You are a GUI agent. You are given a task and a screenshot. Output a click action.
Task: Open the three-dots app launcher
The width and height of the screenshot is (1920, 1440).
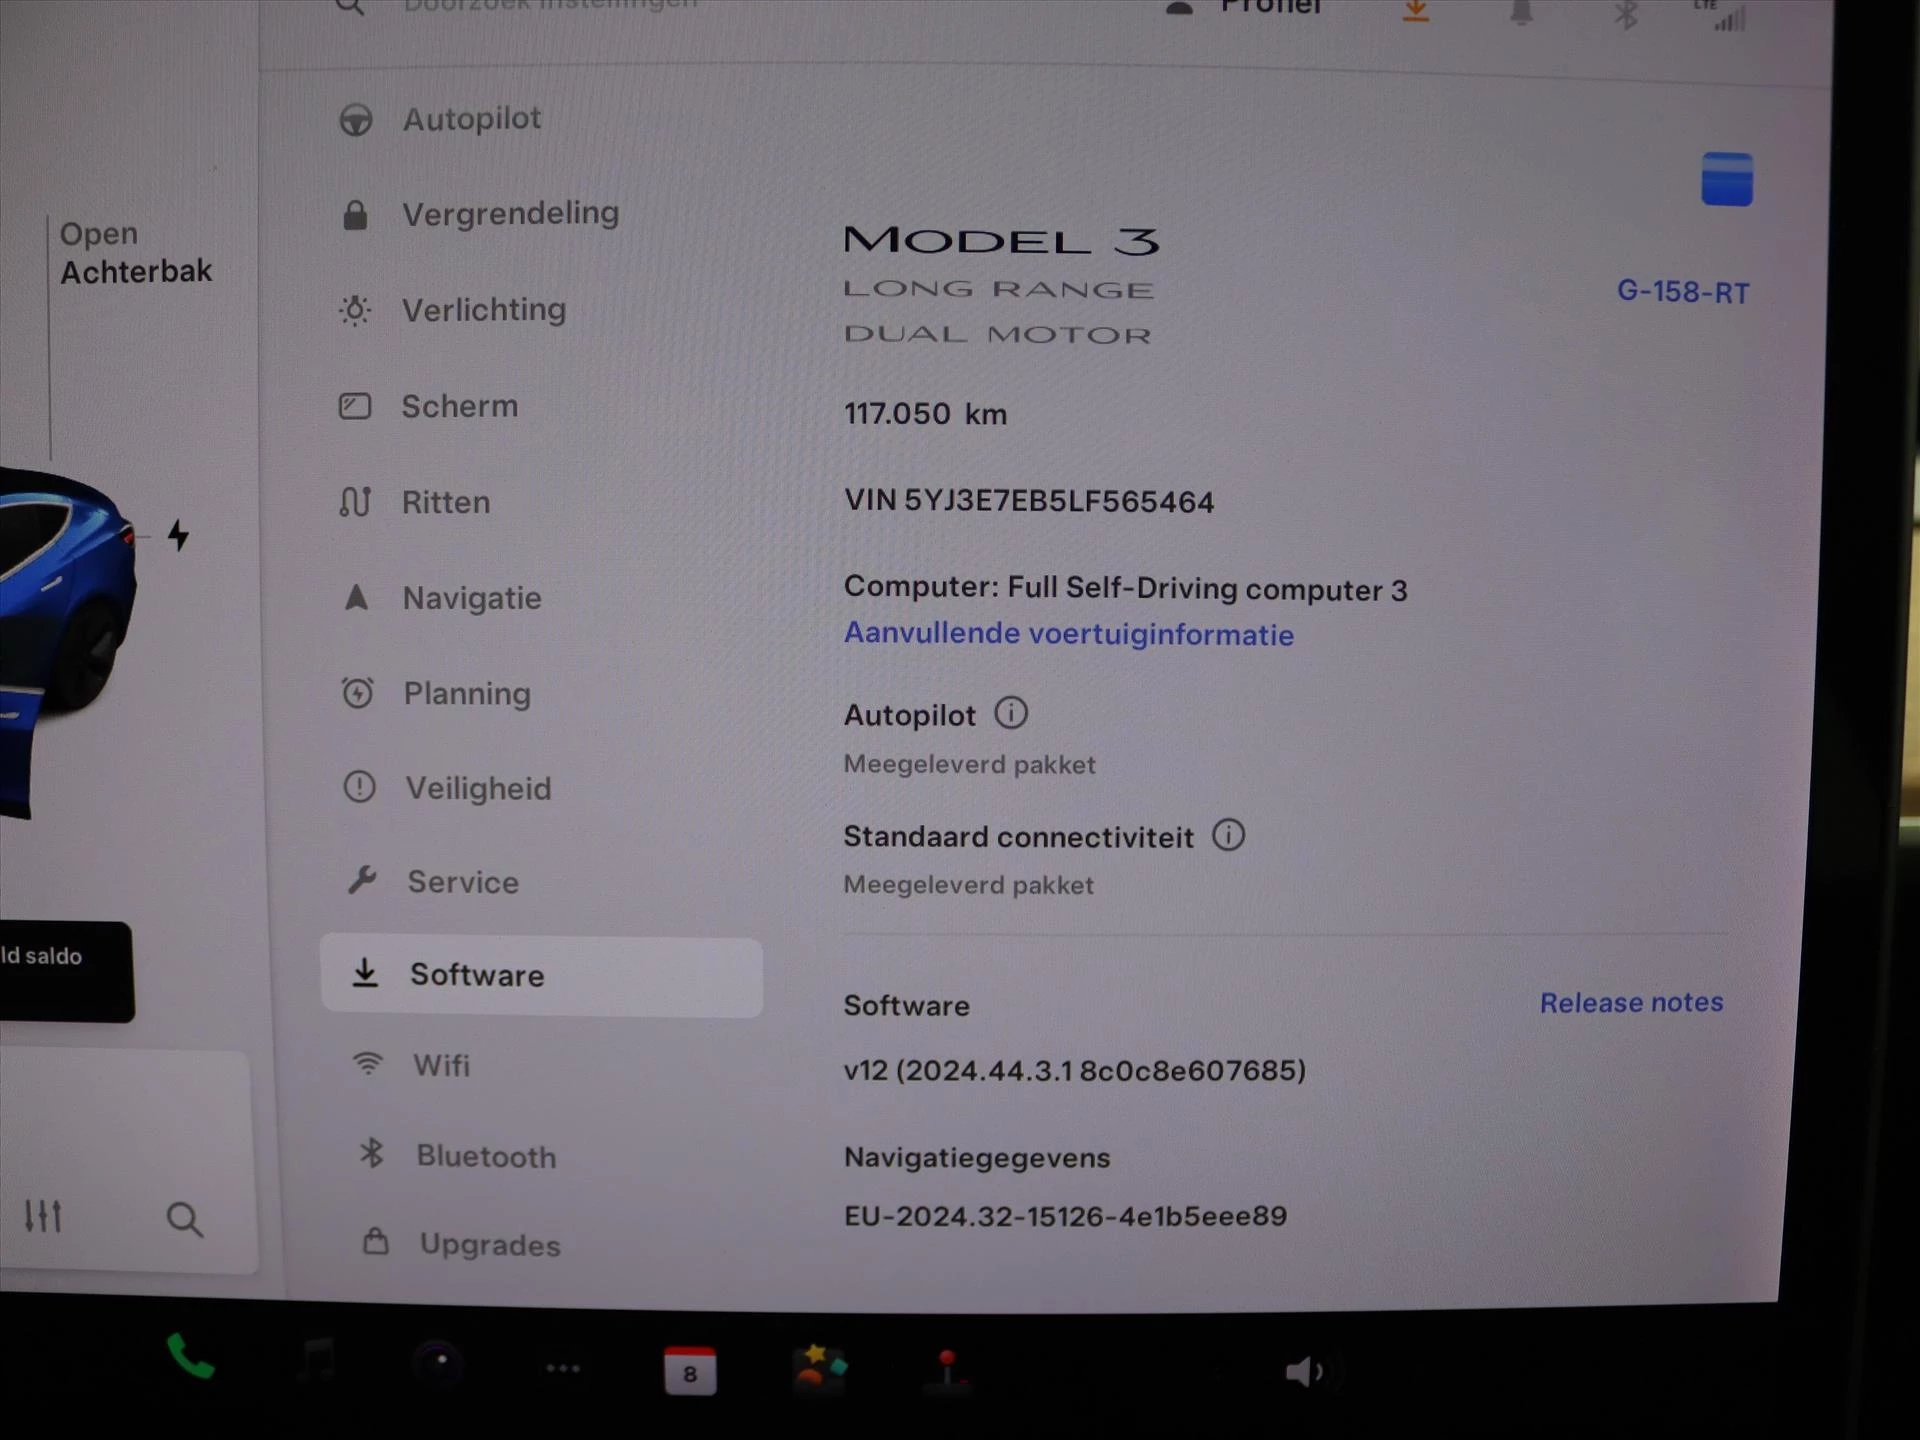pos(563,1368)
